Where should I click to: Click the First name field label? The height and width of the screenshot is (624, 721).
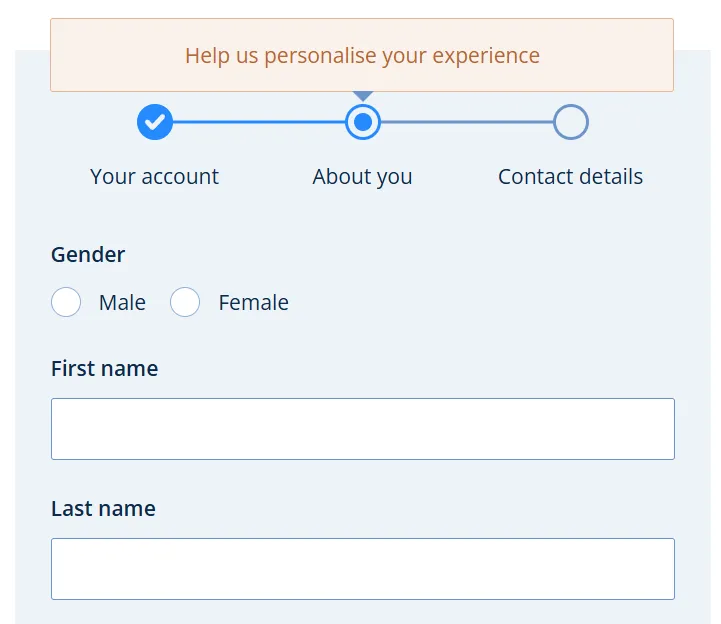(x=104, y=369)
